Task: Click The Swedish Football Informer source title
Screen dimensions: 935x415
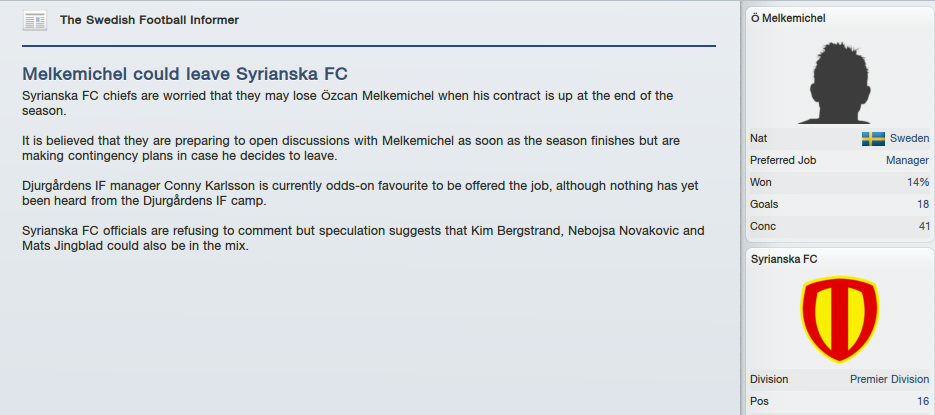Action: [149, 20]
